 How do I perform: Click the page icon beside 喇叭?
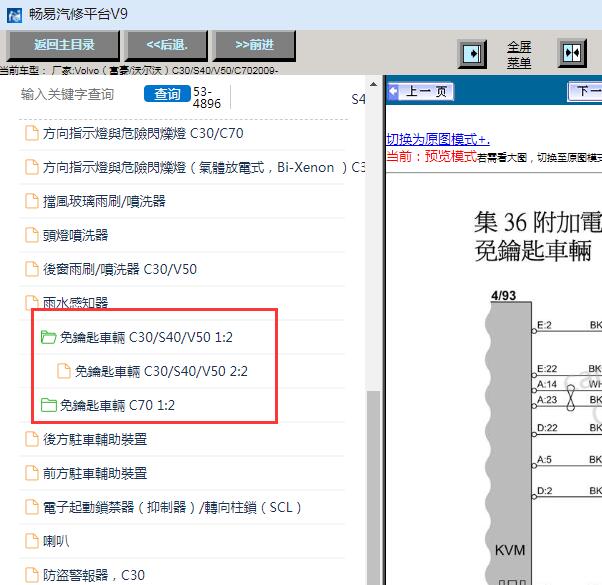pyautogui.click(x=32, y=541)
